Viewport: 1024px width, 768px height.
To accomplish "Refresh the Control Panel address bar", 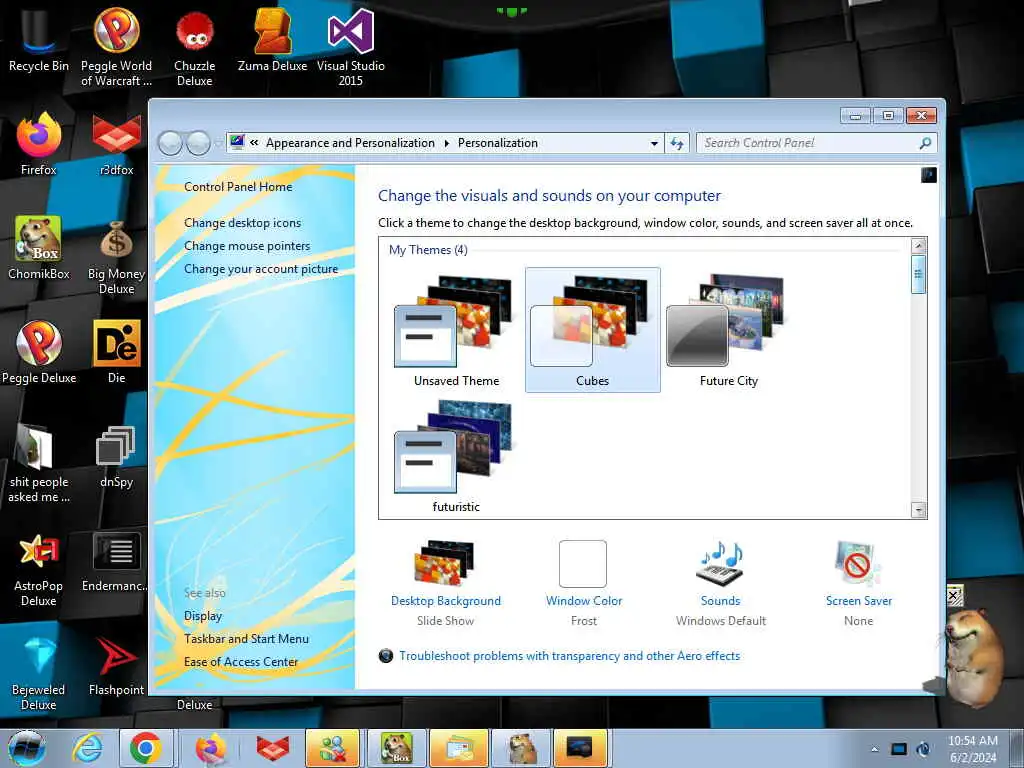I will coord(677,143).
